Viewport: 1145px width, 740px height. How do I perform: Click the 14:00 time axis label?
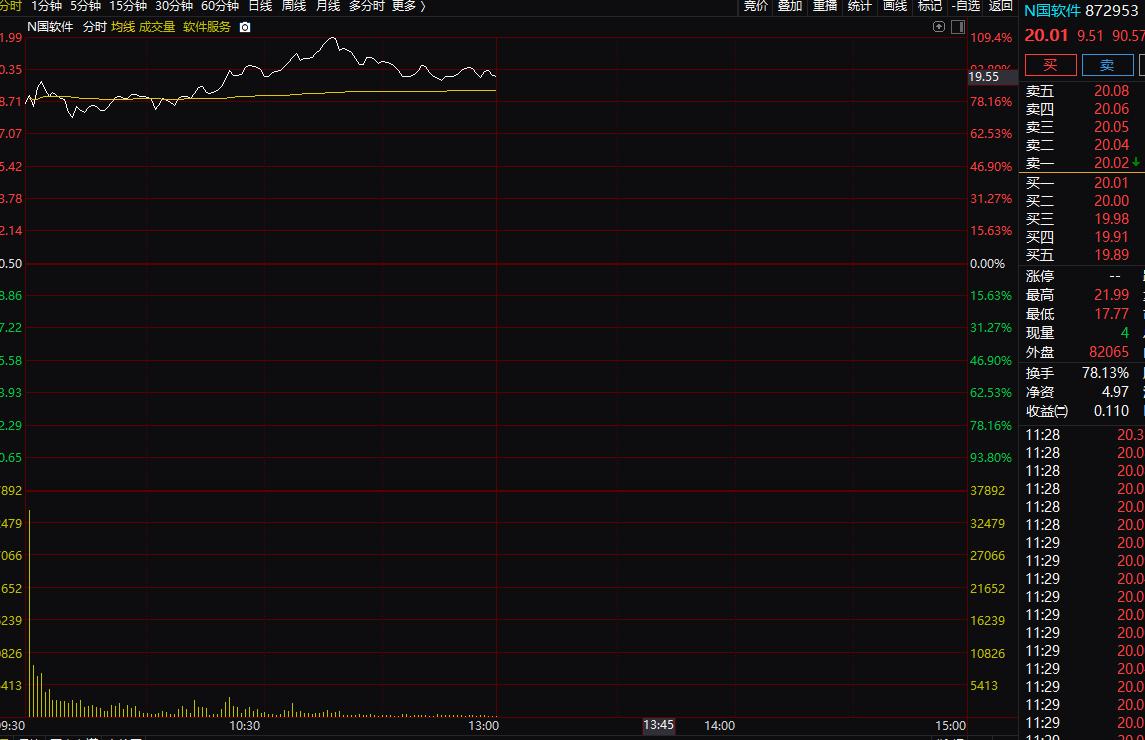719,726
